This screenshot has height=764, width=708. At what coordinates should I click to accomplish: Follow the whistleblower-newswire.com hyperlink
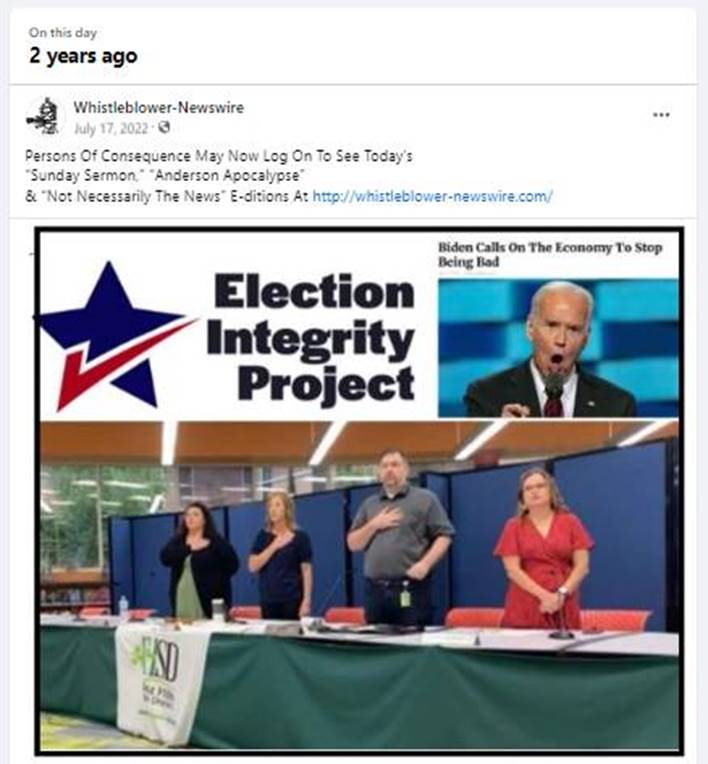pyautogui.click(x=432, y=196)
